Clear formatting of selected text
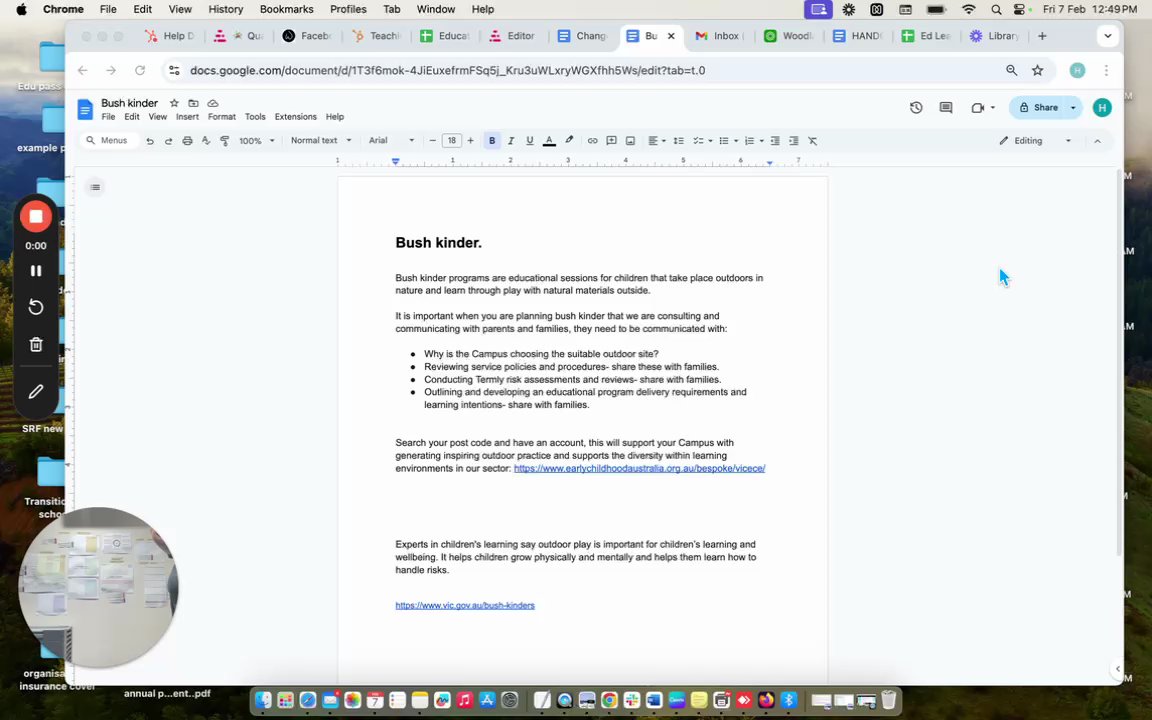 (813, 140)
